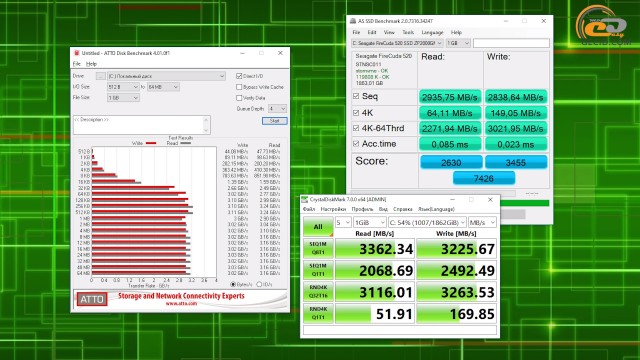Uncheck the Seq test in AS SSD
640x360 pixels.
[356, 96]
